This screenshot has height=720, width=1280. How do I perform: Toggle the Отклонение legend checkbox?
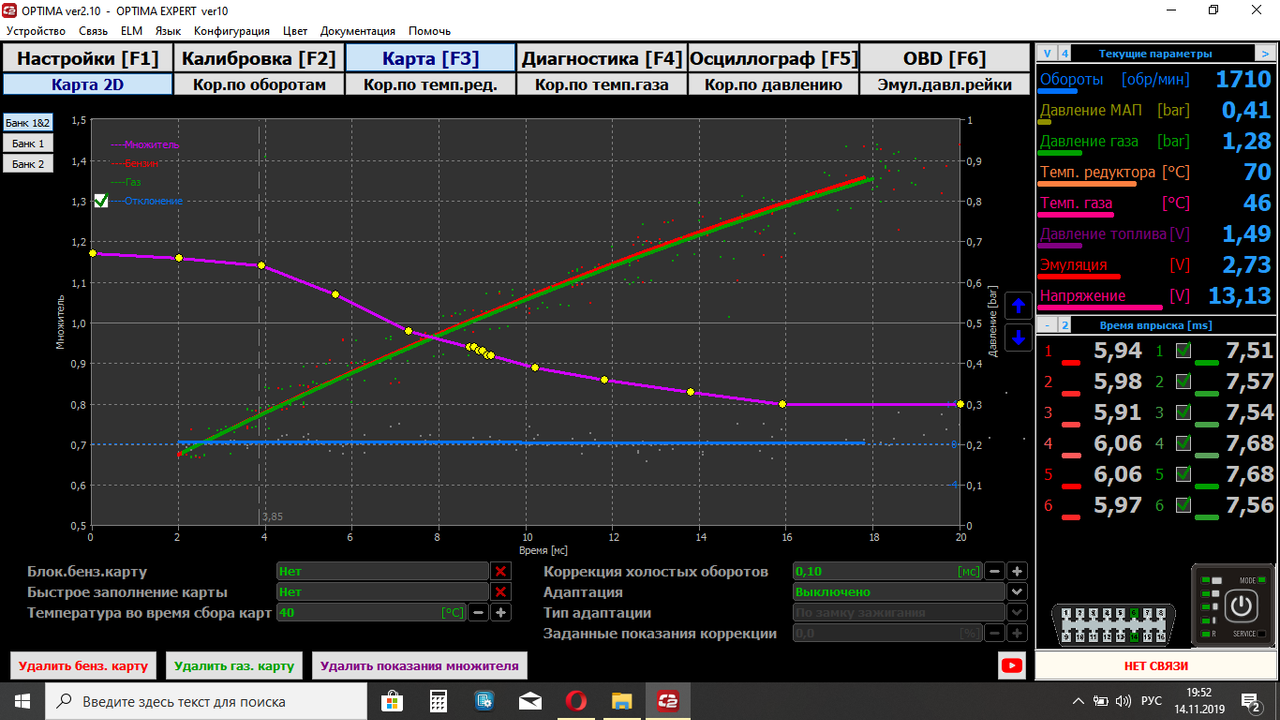(x=101, y=201)
